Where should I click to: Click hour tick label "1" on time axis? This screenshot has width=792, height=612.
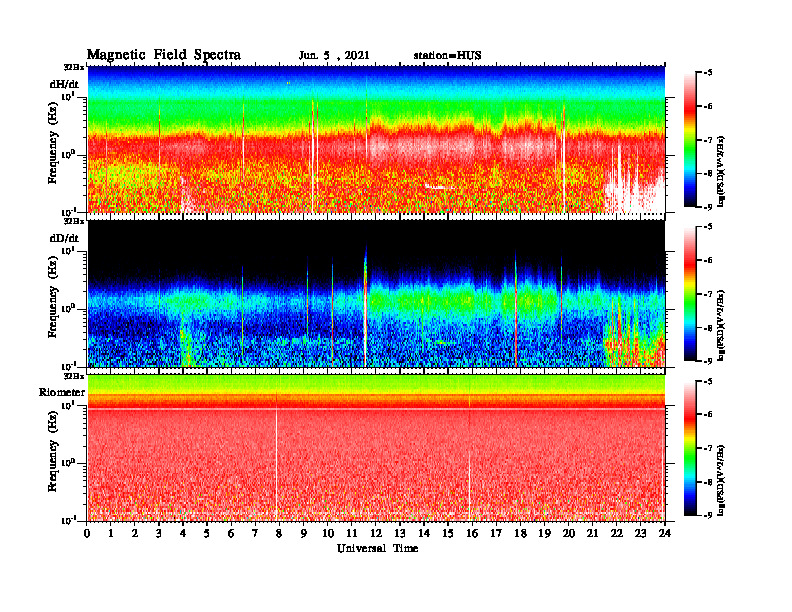pyautogui.click(x=111, y=534)
